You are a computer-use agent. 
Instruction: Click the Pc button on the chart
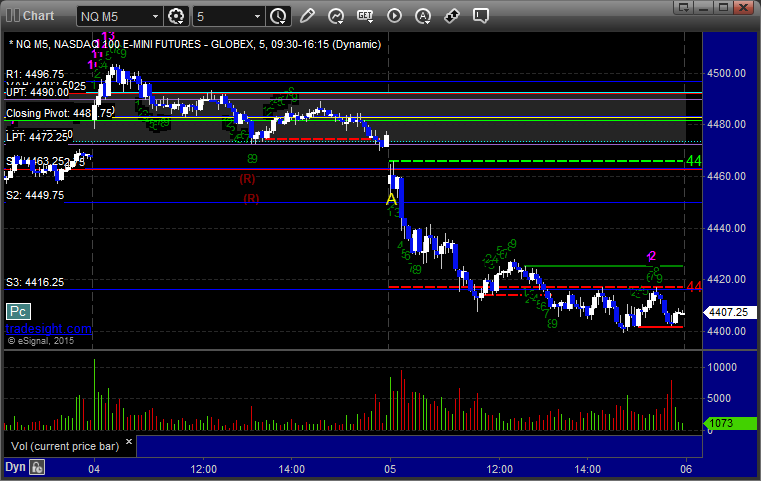tap(18, 312)
